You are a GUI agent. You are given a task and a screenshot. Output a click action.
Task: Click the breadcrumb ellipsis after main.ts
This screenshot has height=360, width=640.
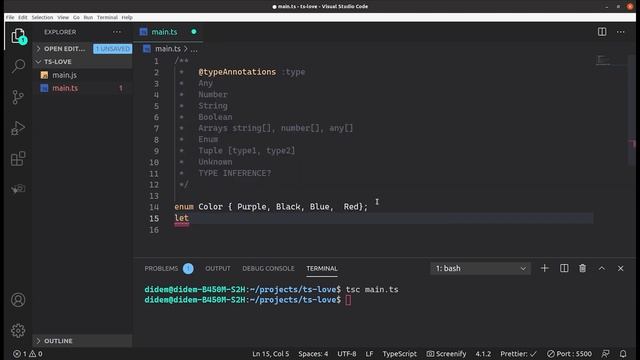(194, 49)
